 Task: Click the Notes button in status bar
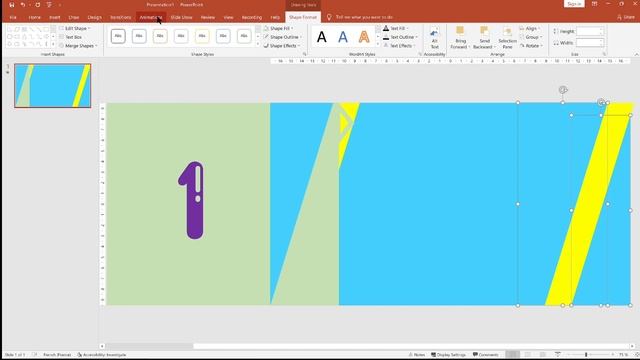click(416, 355)
